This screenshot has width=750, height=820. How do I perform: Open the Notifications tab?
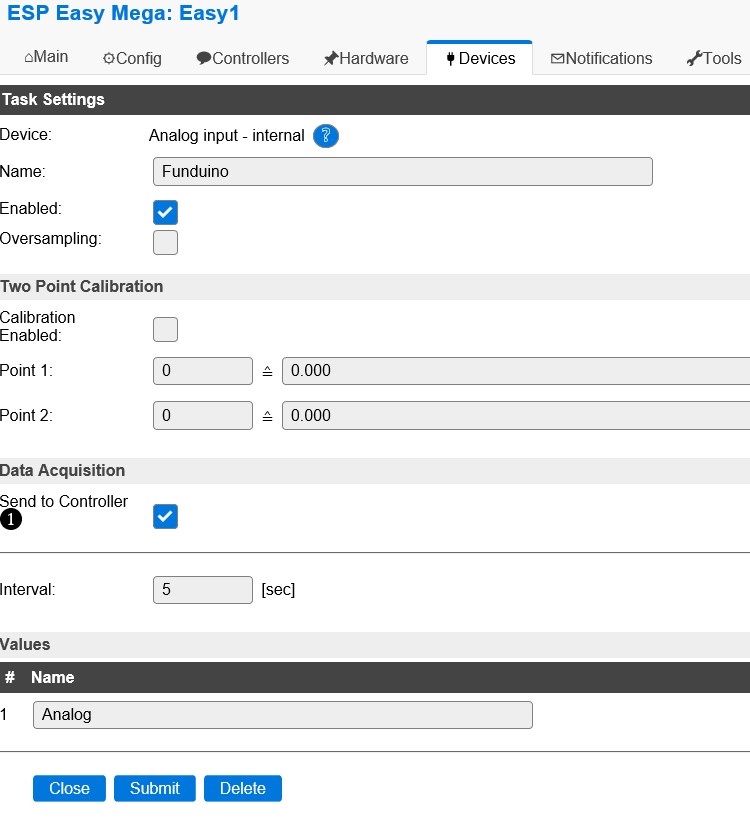tap(602, 59)
